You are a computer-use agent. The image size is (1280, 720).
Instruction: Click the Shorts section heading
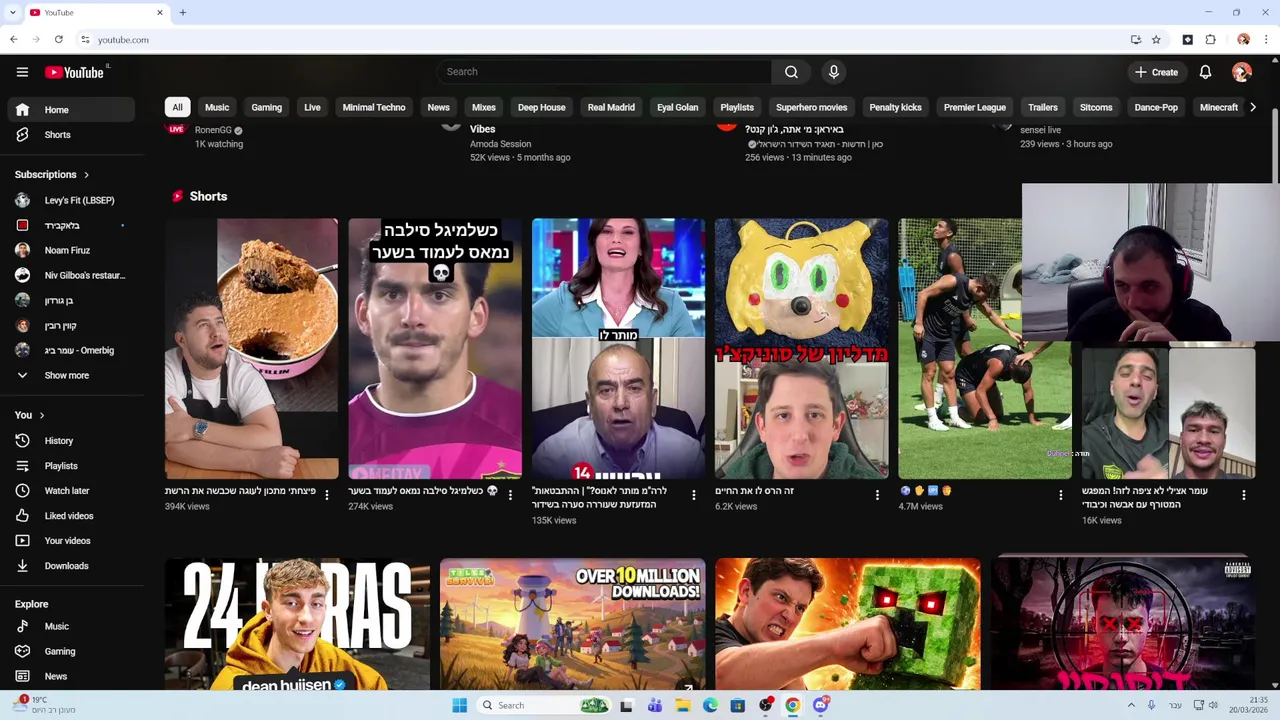[208, 197]
